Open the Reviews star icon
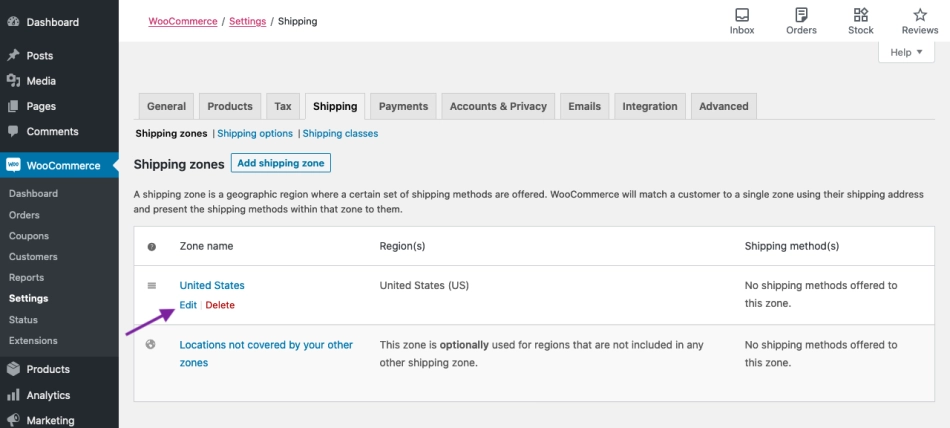 [920, 15]
